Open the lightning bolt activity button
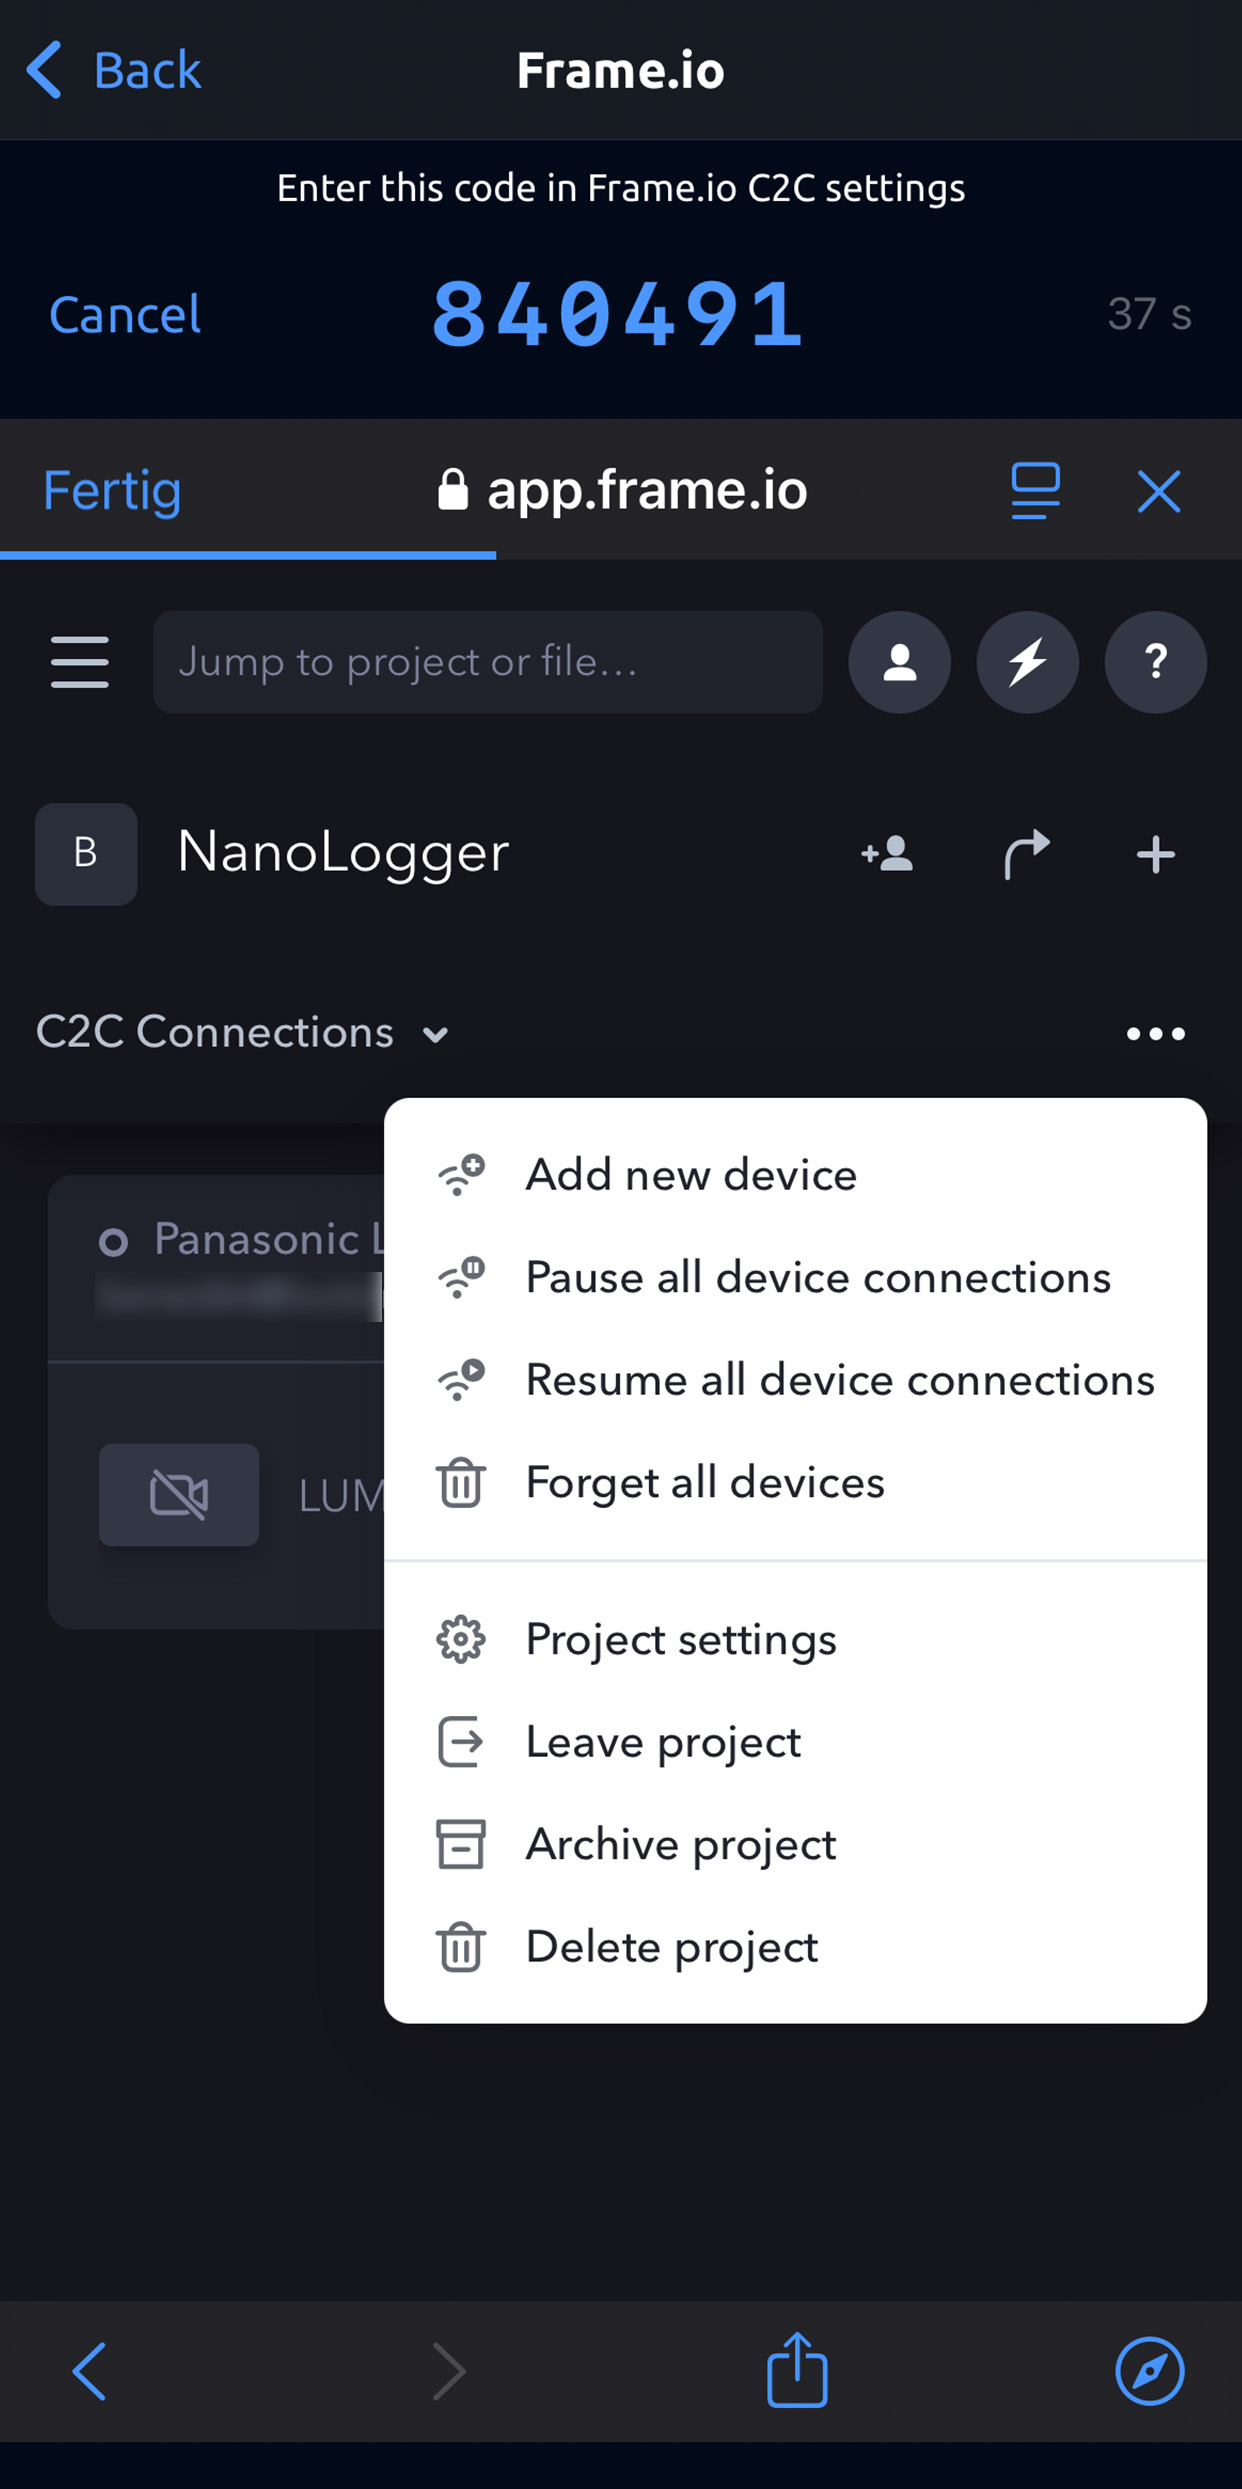Screen dimensions: 1242x2489 [1027, 662]
